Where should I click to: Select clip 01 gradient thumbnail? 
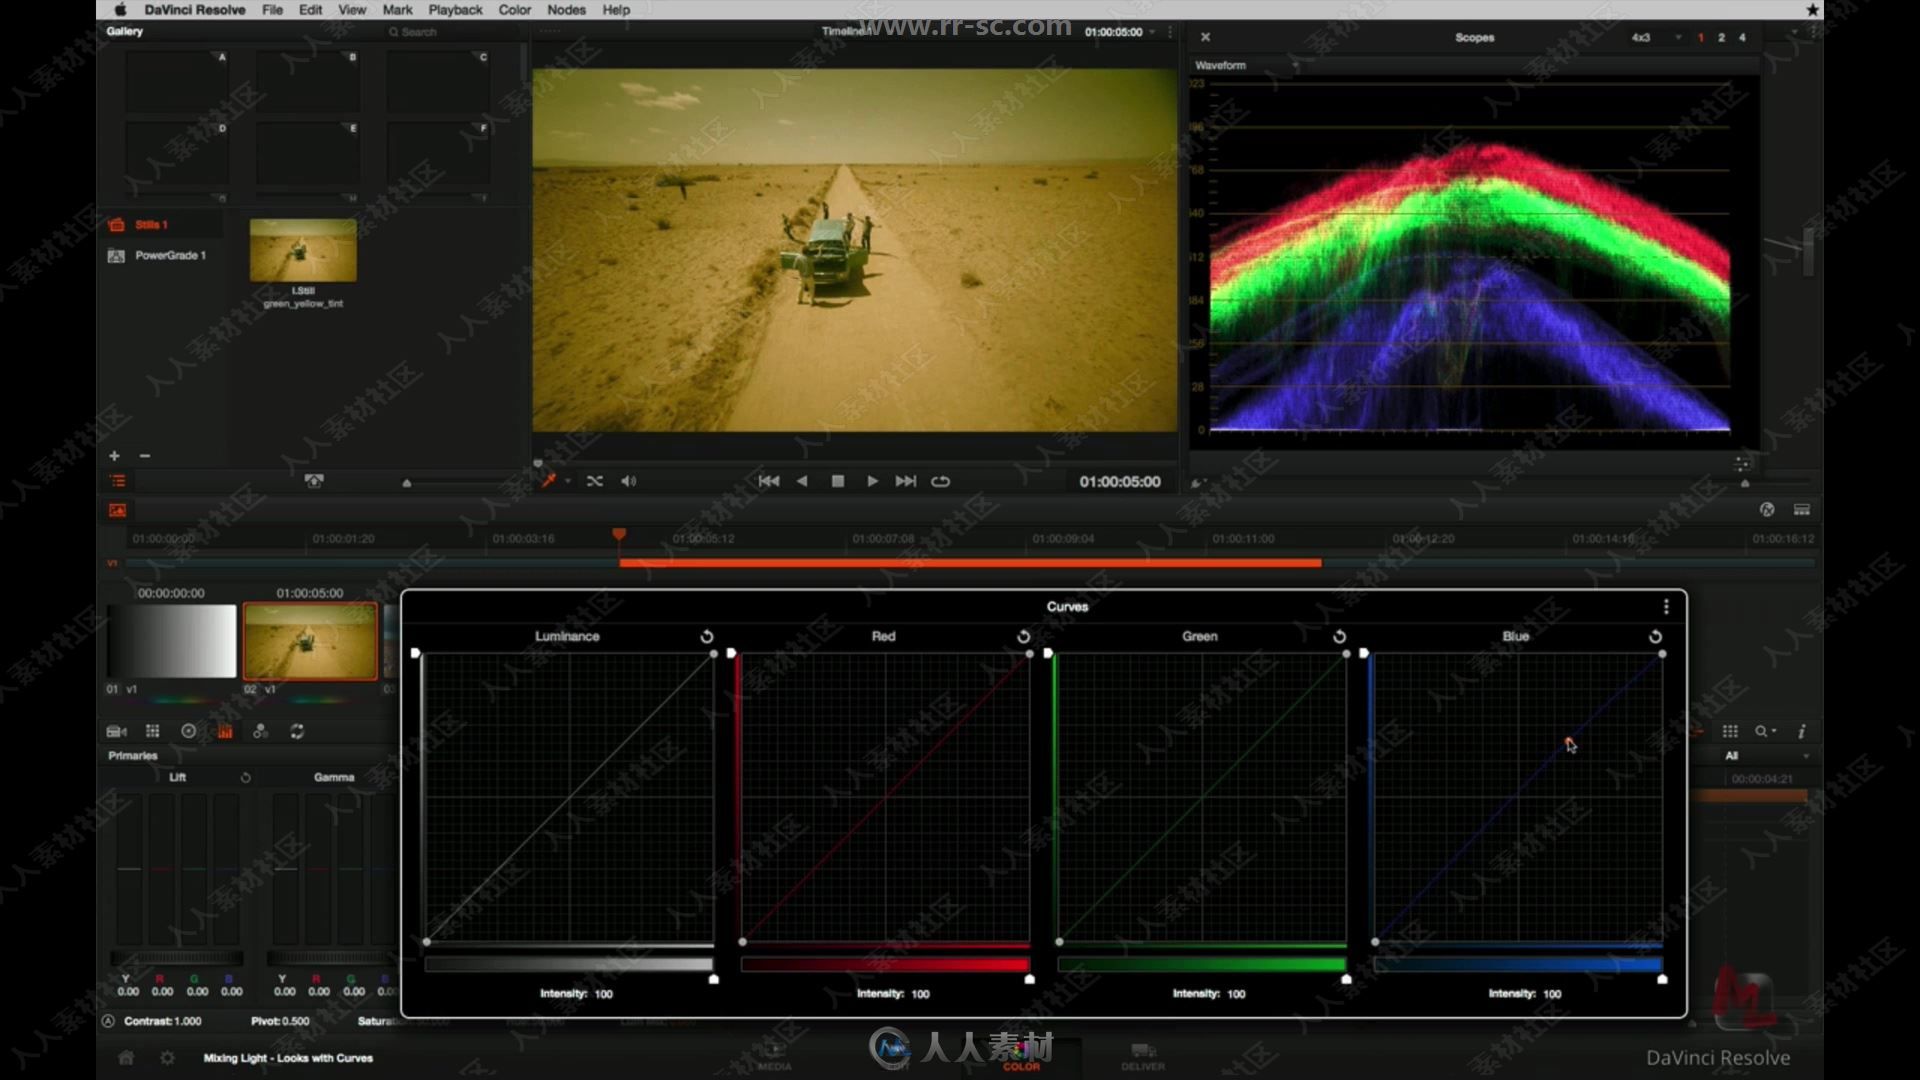coord(172,641)
